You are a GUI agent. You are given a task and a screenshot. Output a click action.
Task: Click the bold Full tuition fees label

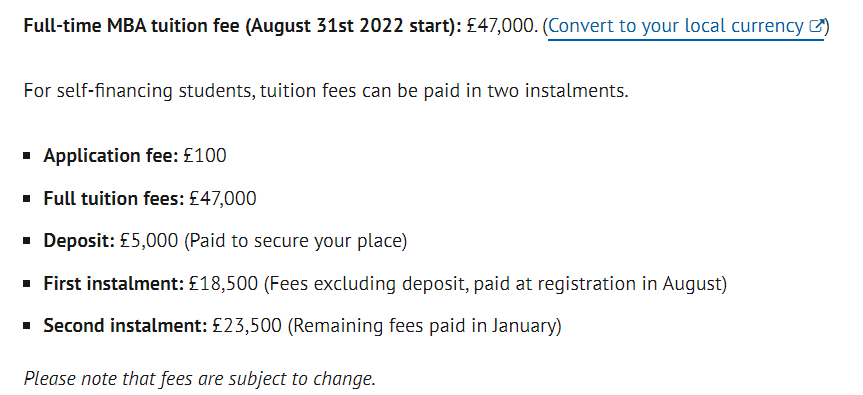point(114,199)
